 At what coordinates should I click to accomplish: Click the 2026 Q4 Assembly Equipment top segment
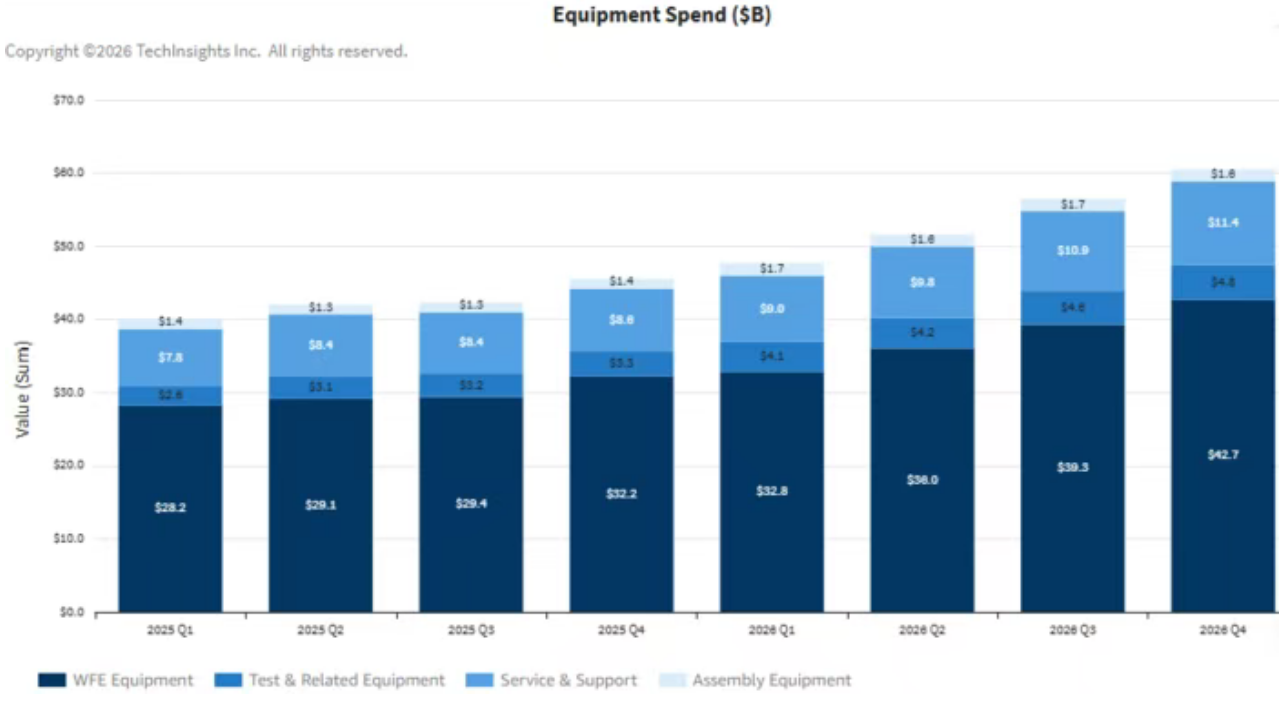click(x=1224, y=176)
